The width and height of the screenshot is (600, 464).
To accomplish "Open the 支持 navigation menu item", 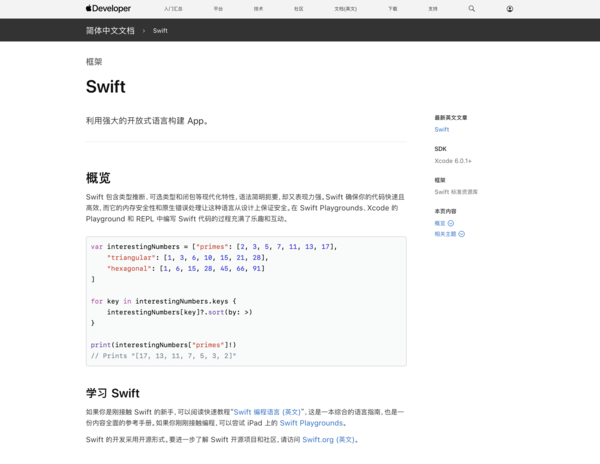I will click(x=433, y=8).
